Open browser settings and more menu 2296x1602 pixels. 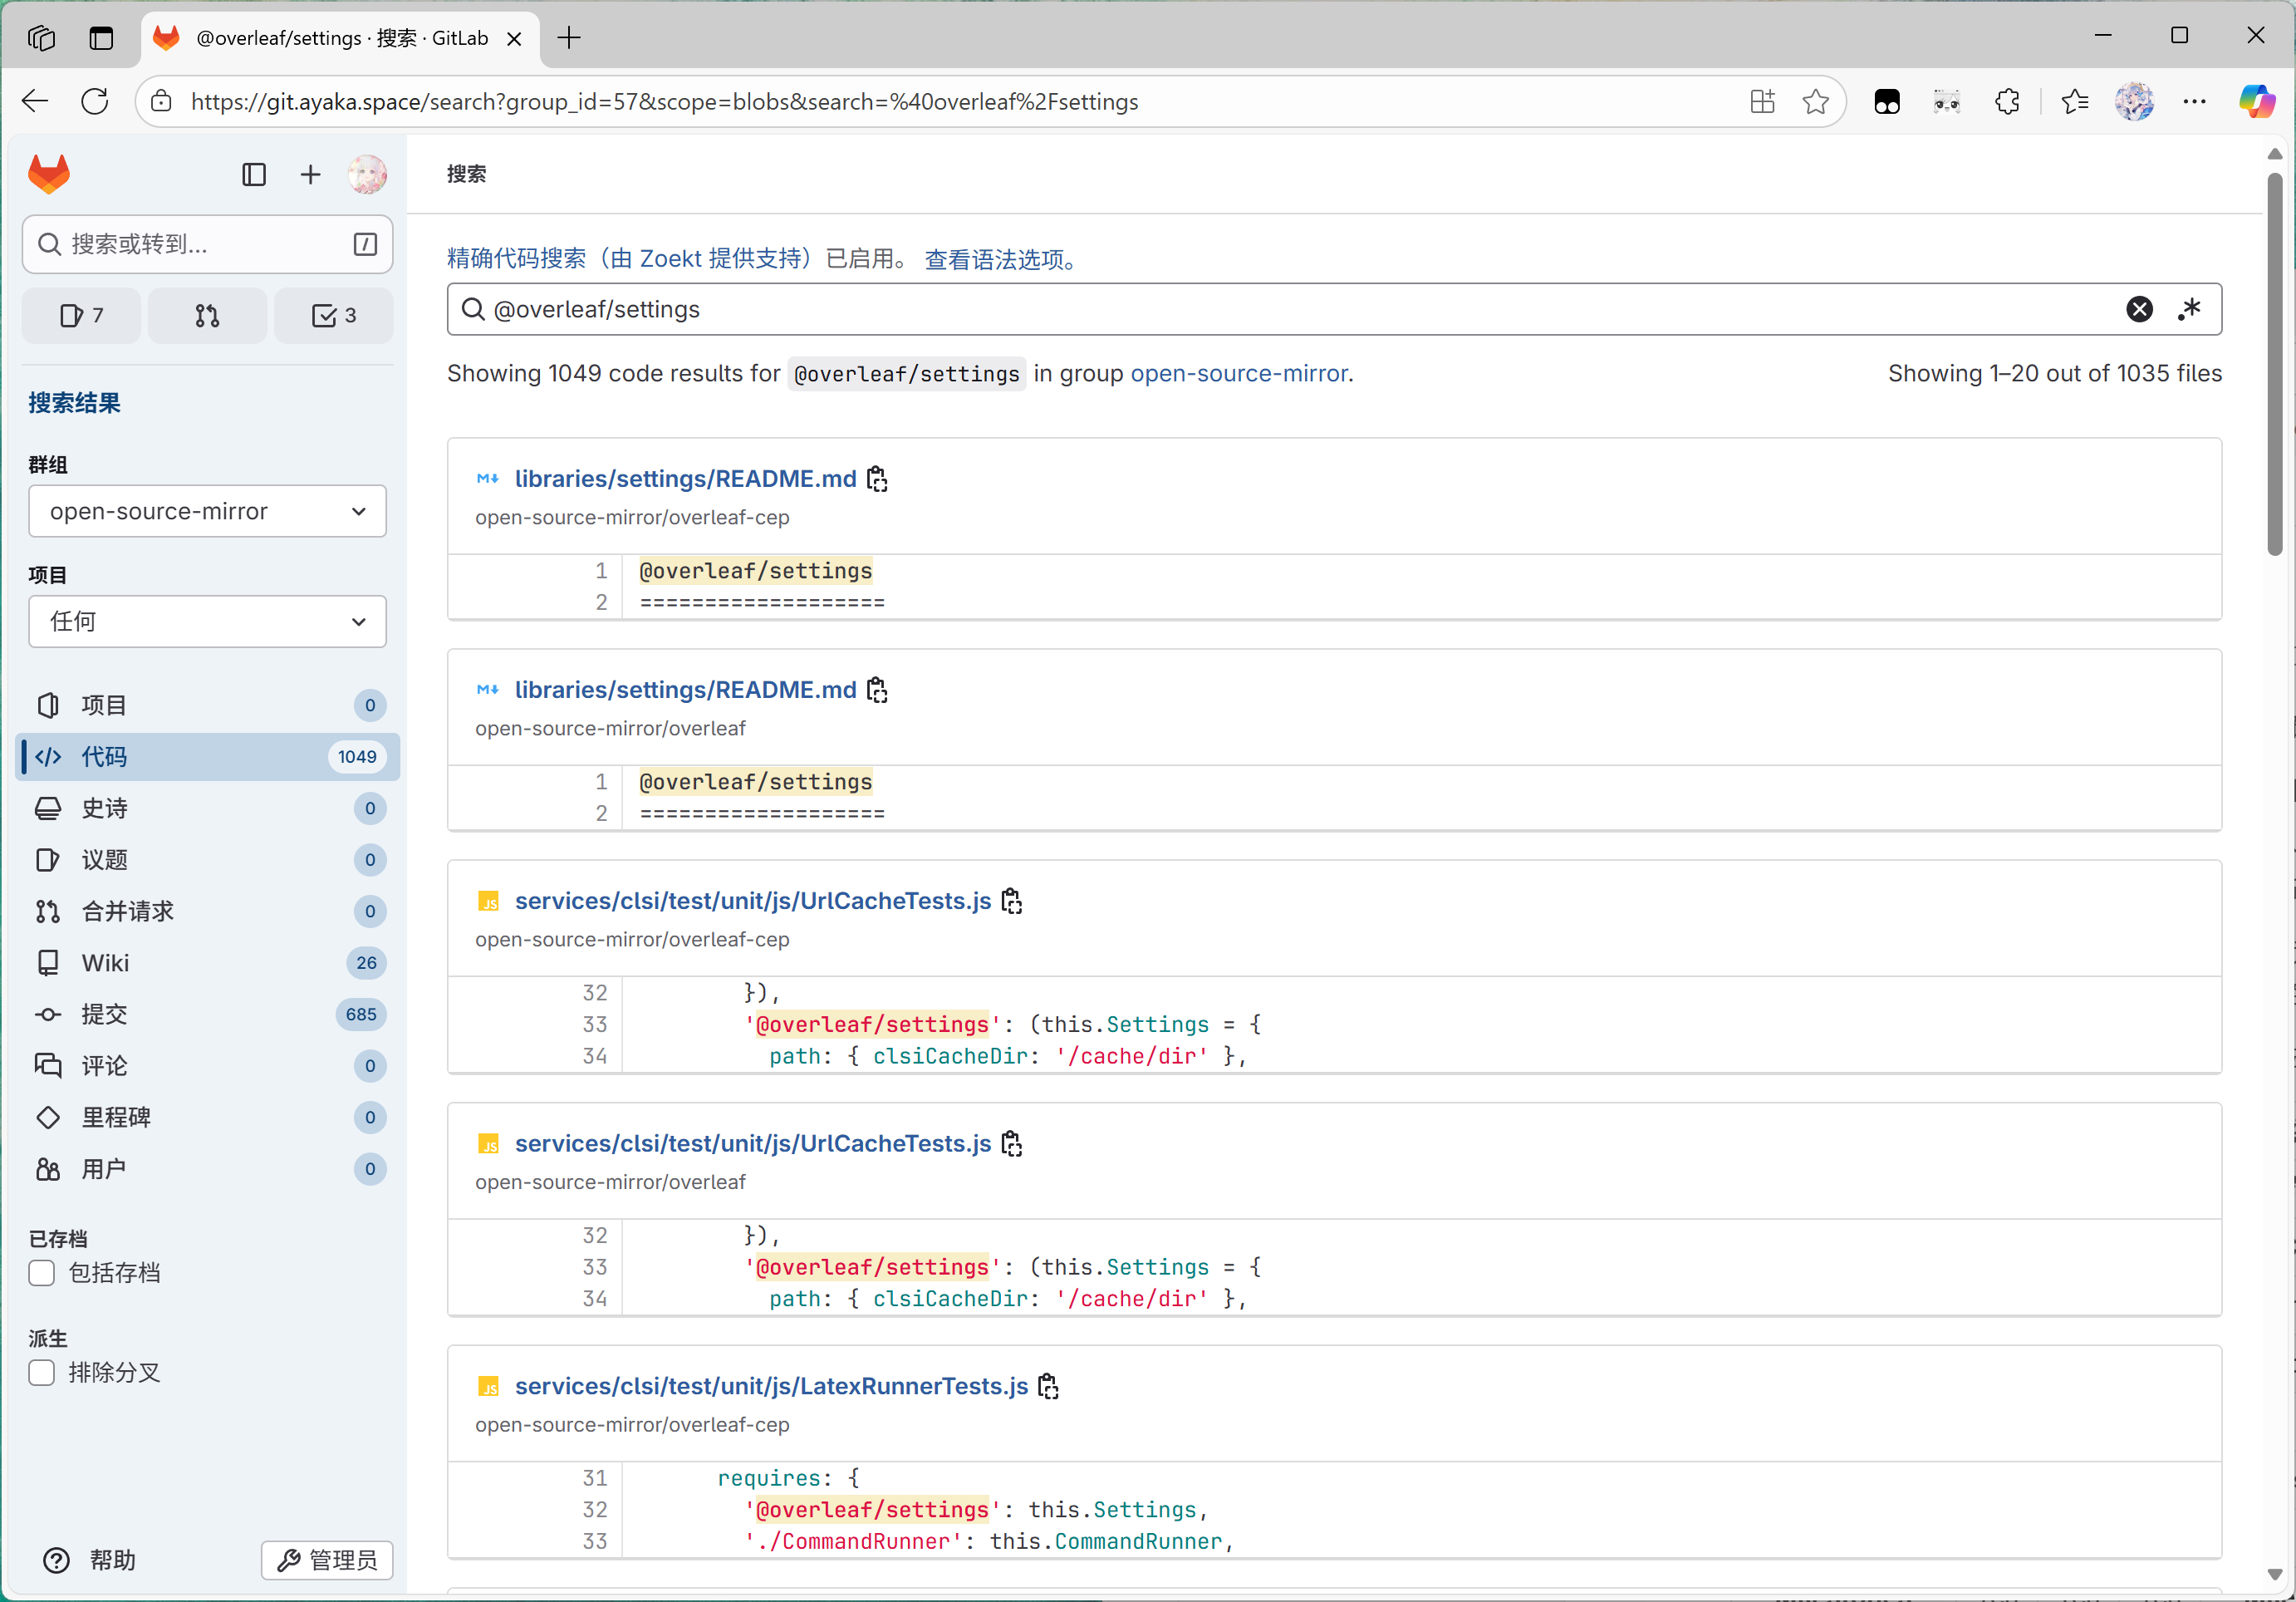coord(2195,101)
